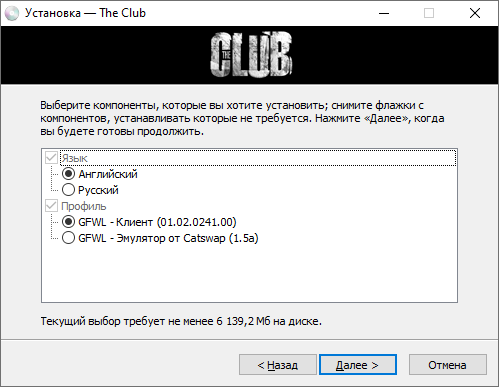The width and height of the screenshot is (499, 387).
Task: Close the installer window
Action: point(475,13)
